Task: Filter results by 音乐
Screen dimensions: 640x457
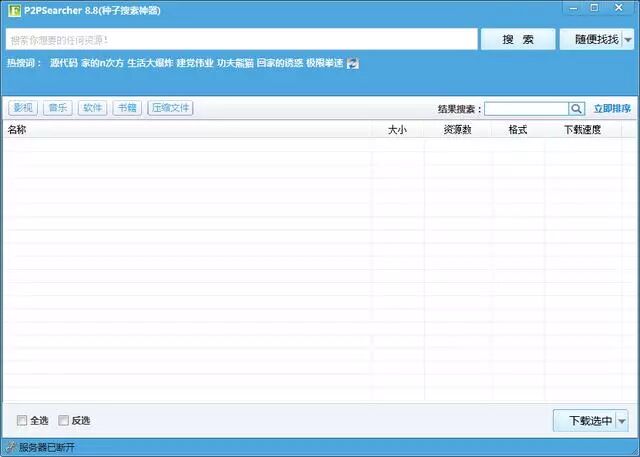Action: 58,108
